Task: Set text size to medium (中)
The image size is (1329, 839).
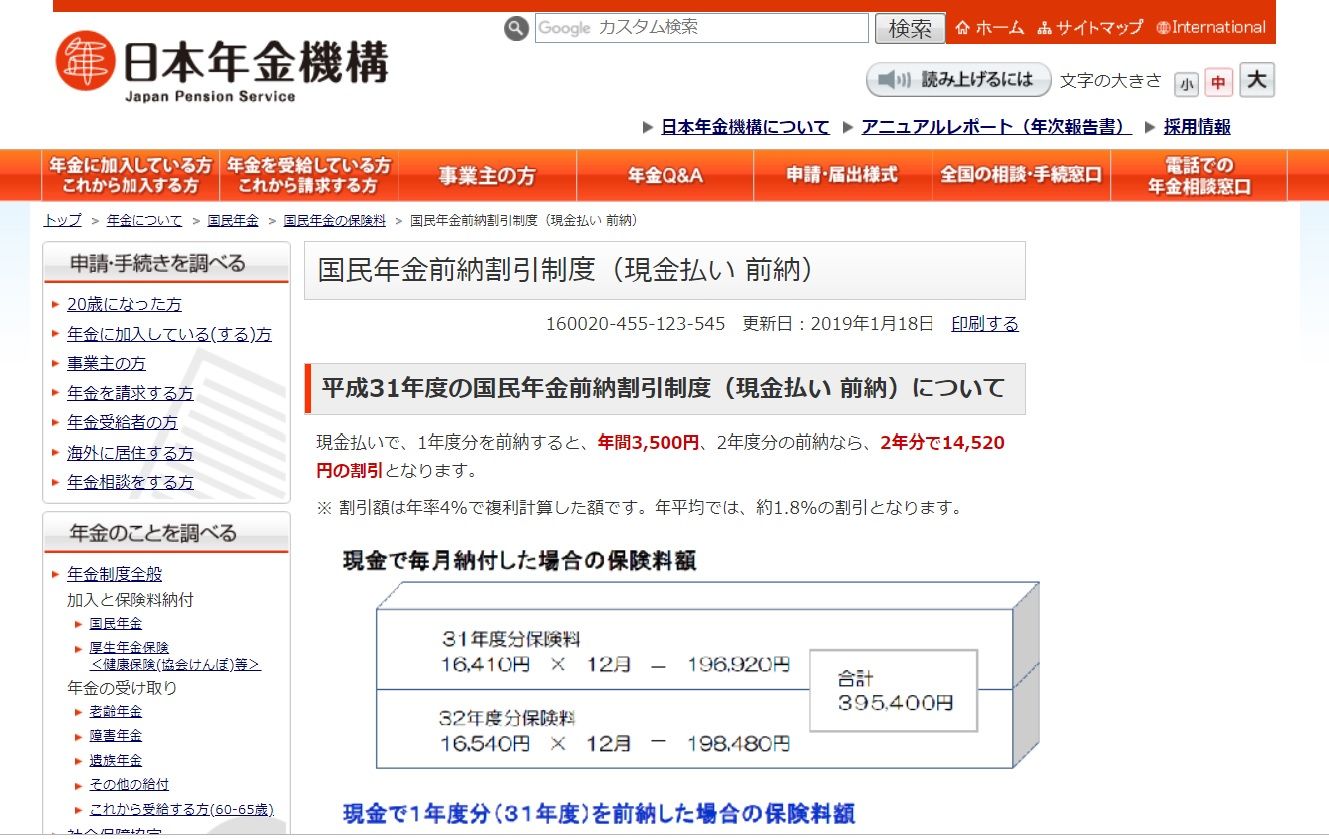Action: 1218,83
